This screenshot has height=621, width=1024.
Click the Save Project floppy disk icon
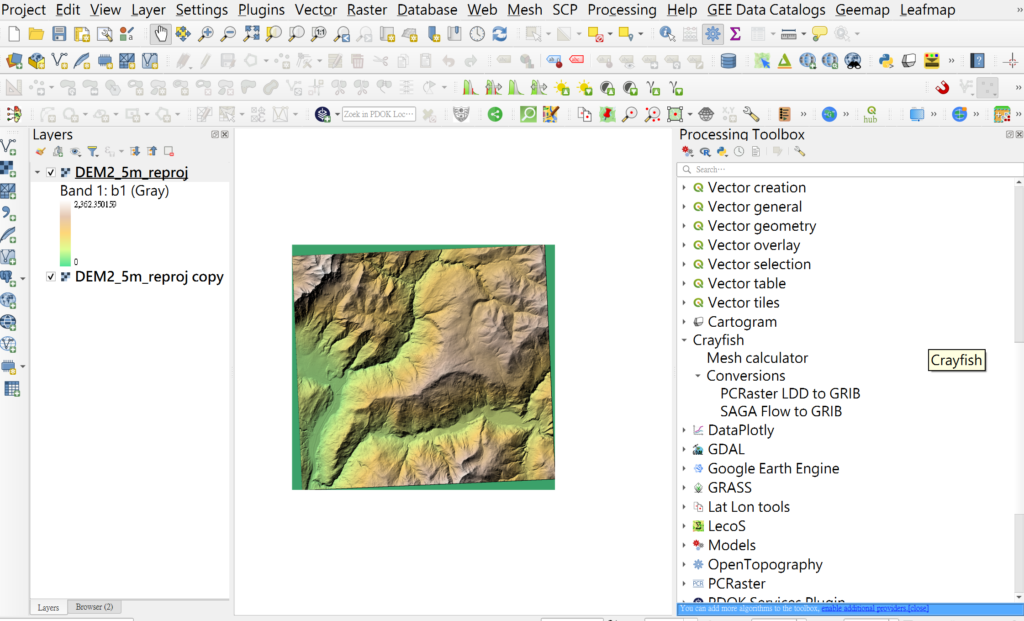[x=59, y=34]
